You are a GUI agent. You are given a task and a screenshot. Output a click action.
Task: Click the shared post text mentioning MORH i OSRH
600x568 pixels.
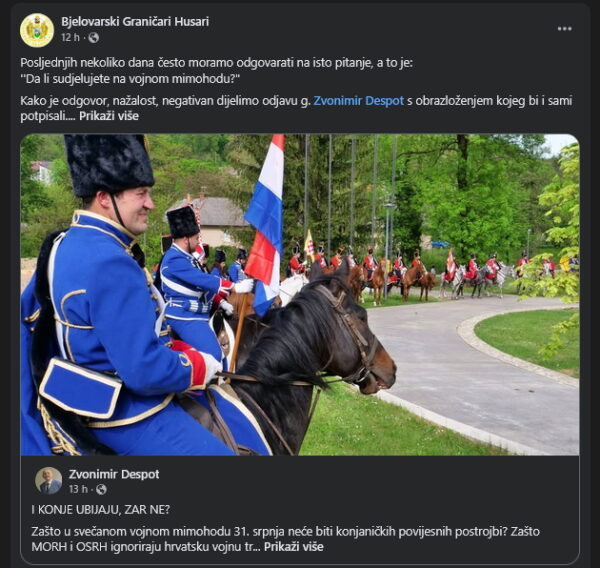(285, 539)
